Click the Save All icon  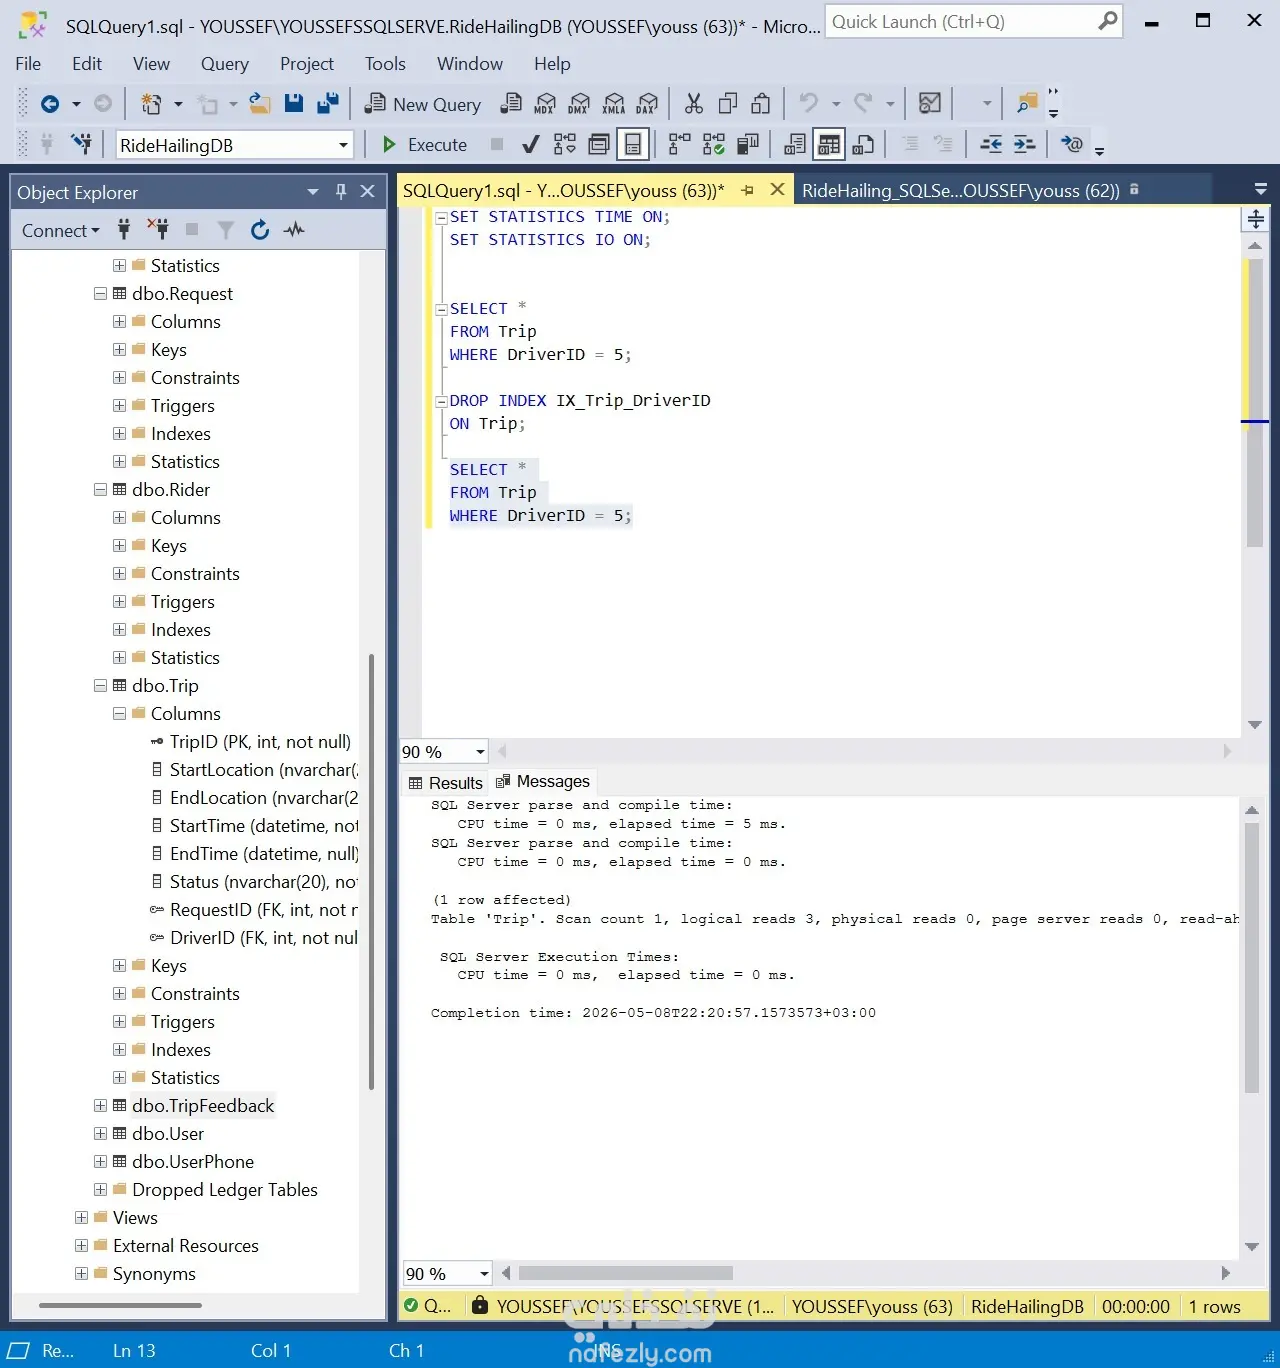328,103
